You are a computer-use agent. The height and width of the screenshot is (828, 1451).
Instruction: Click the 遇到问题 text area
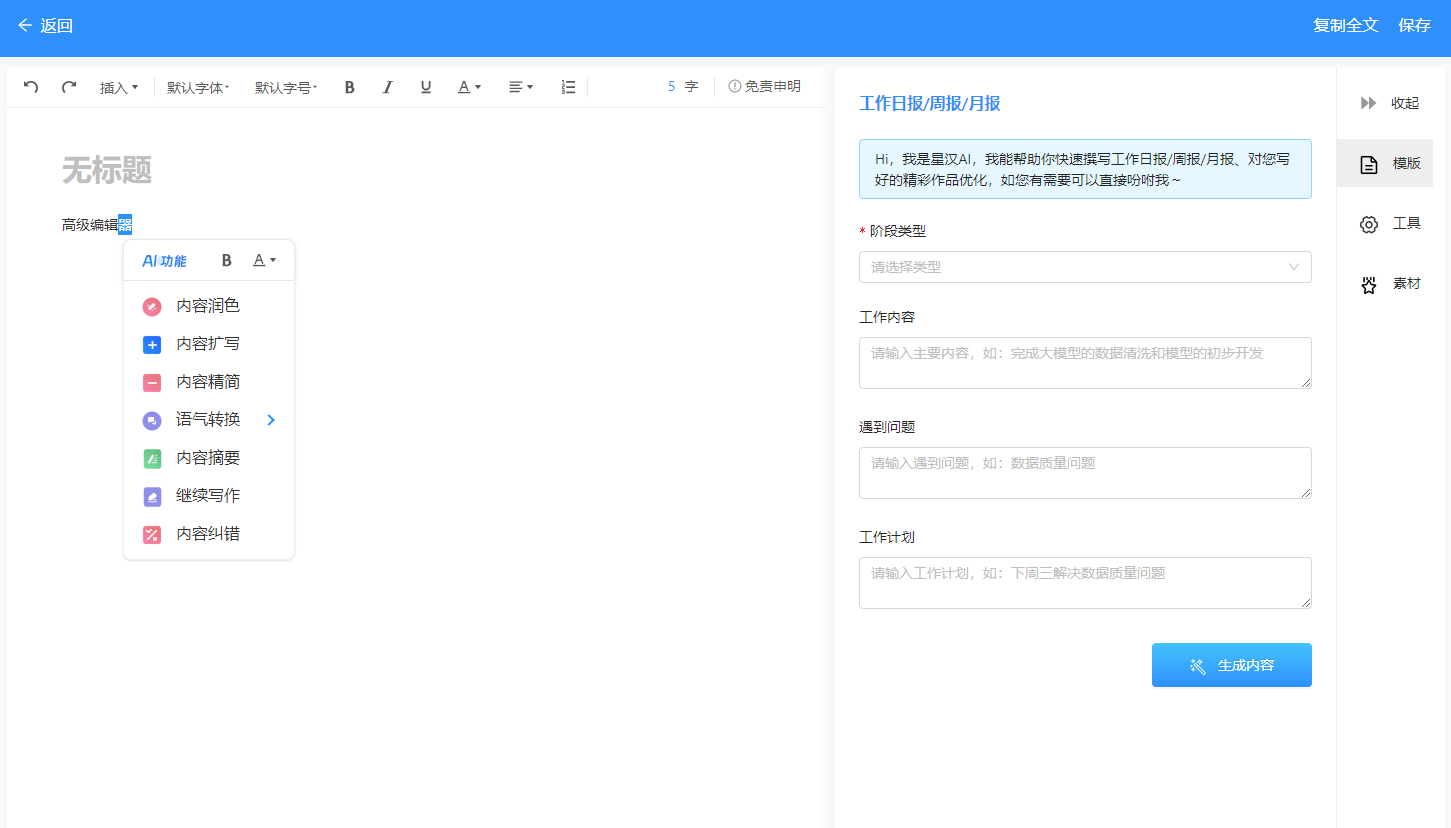pyautogui.click(x=1085, y=473)
